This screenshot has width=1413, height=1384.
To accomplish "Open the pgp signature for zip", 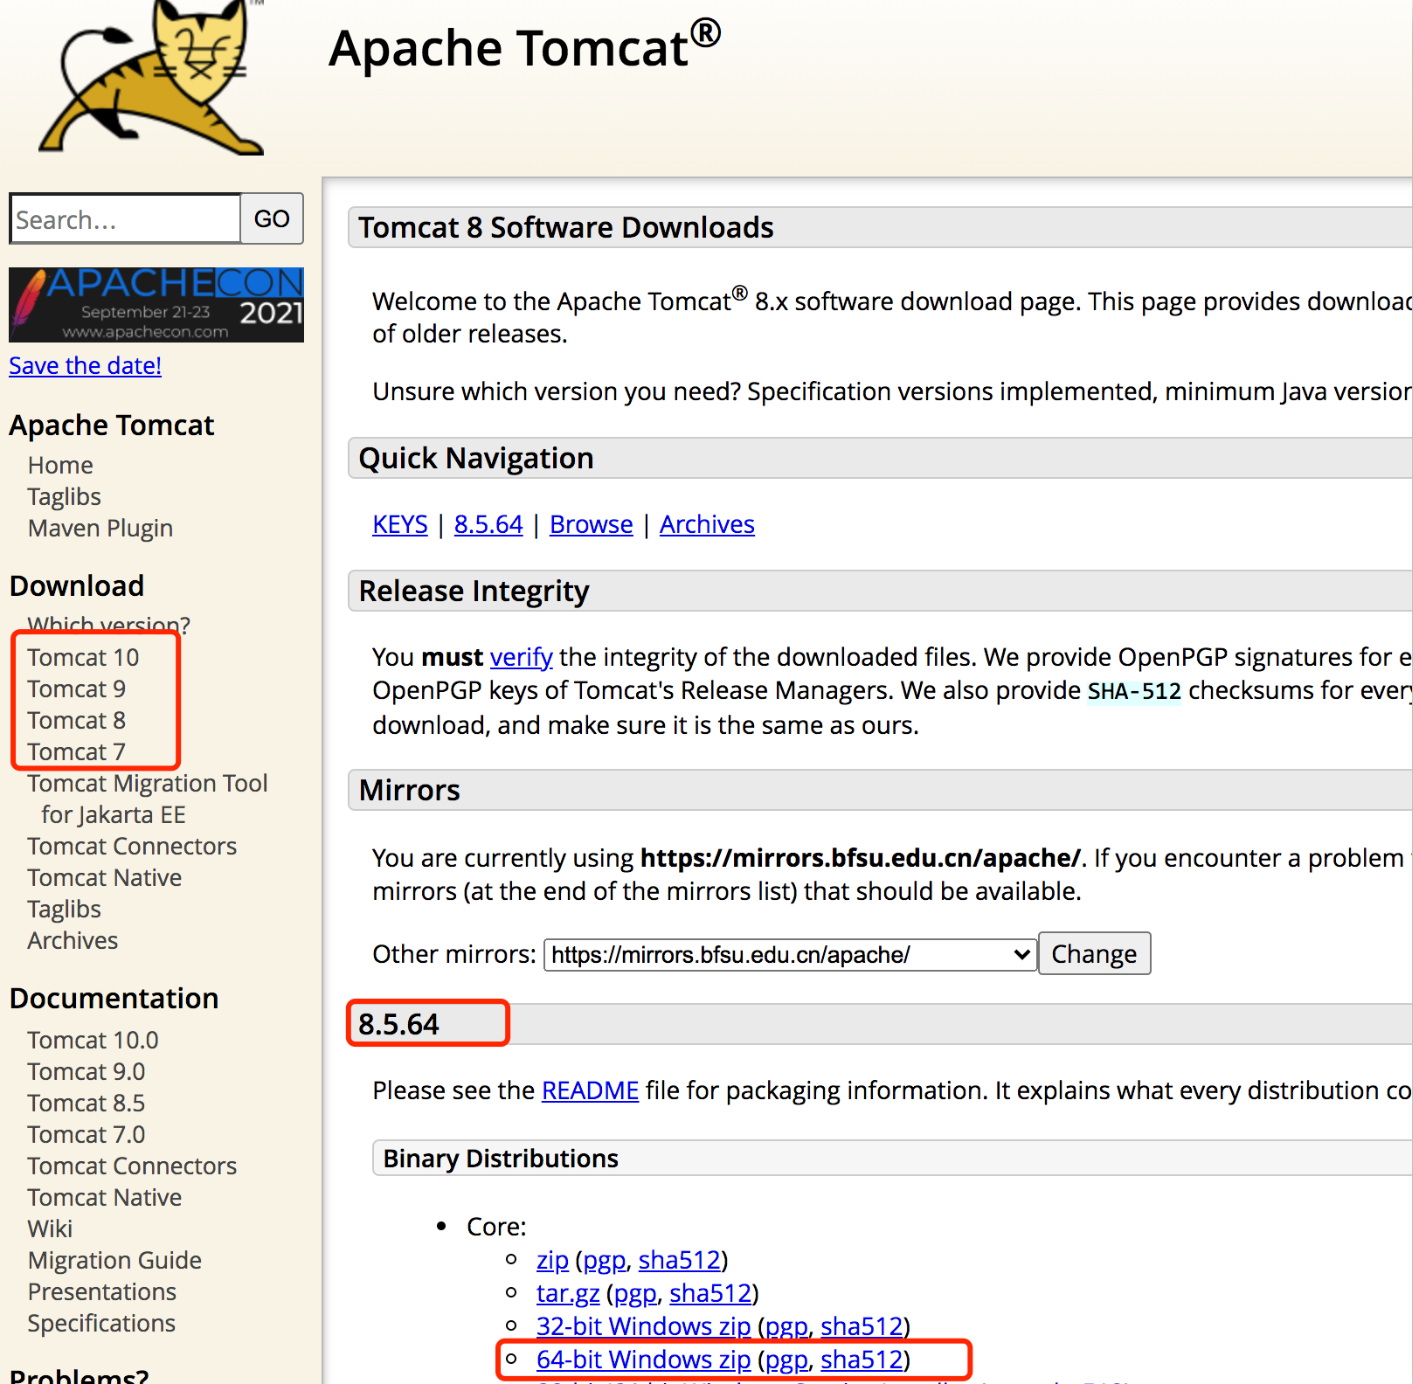I will [x=604, y=1261].
